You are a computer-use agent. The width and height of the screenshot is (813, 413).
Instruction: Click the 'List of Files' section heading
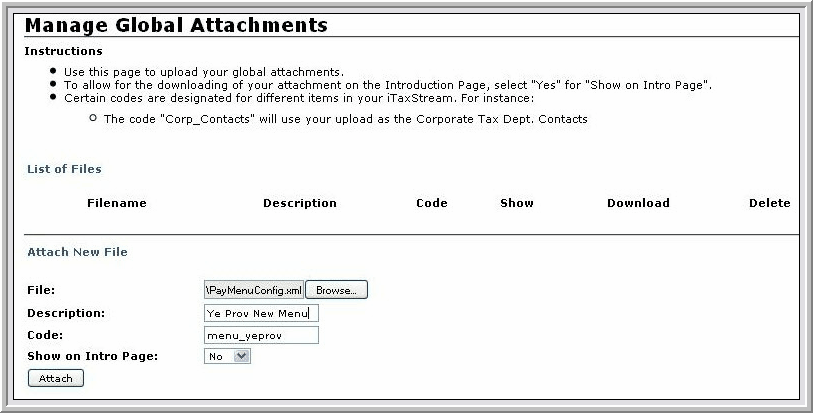(64, 170)
